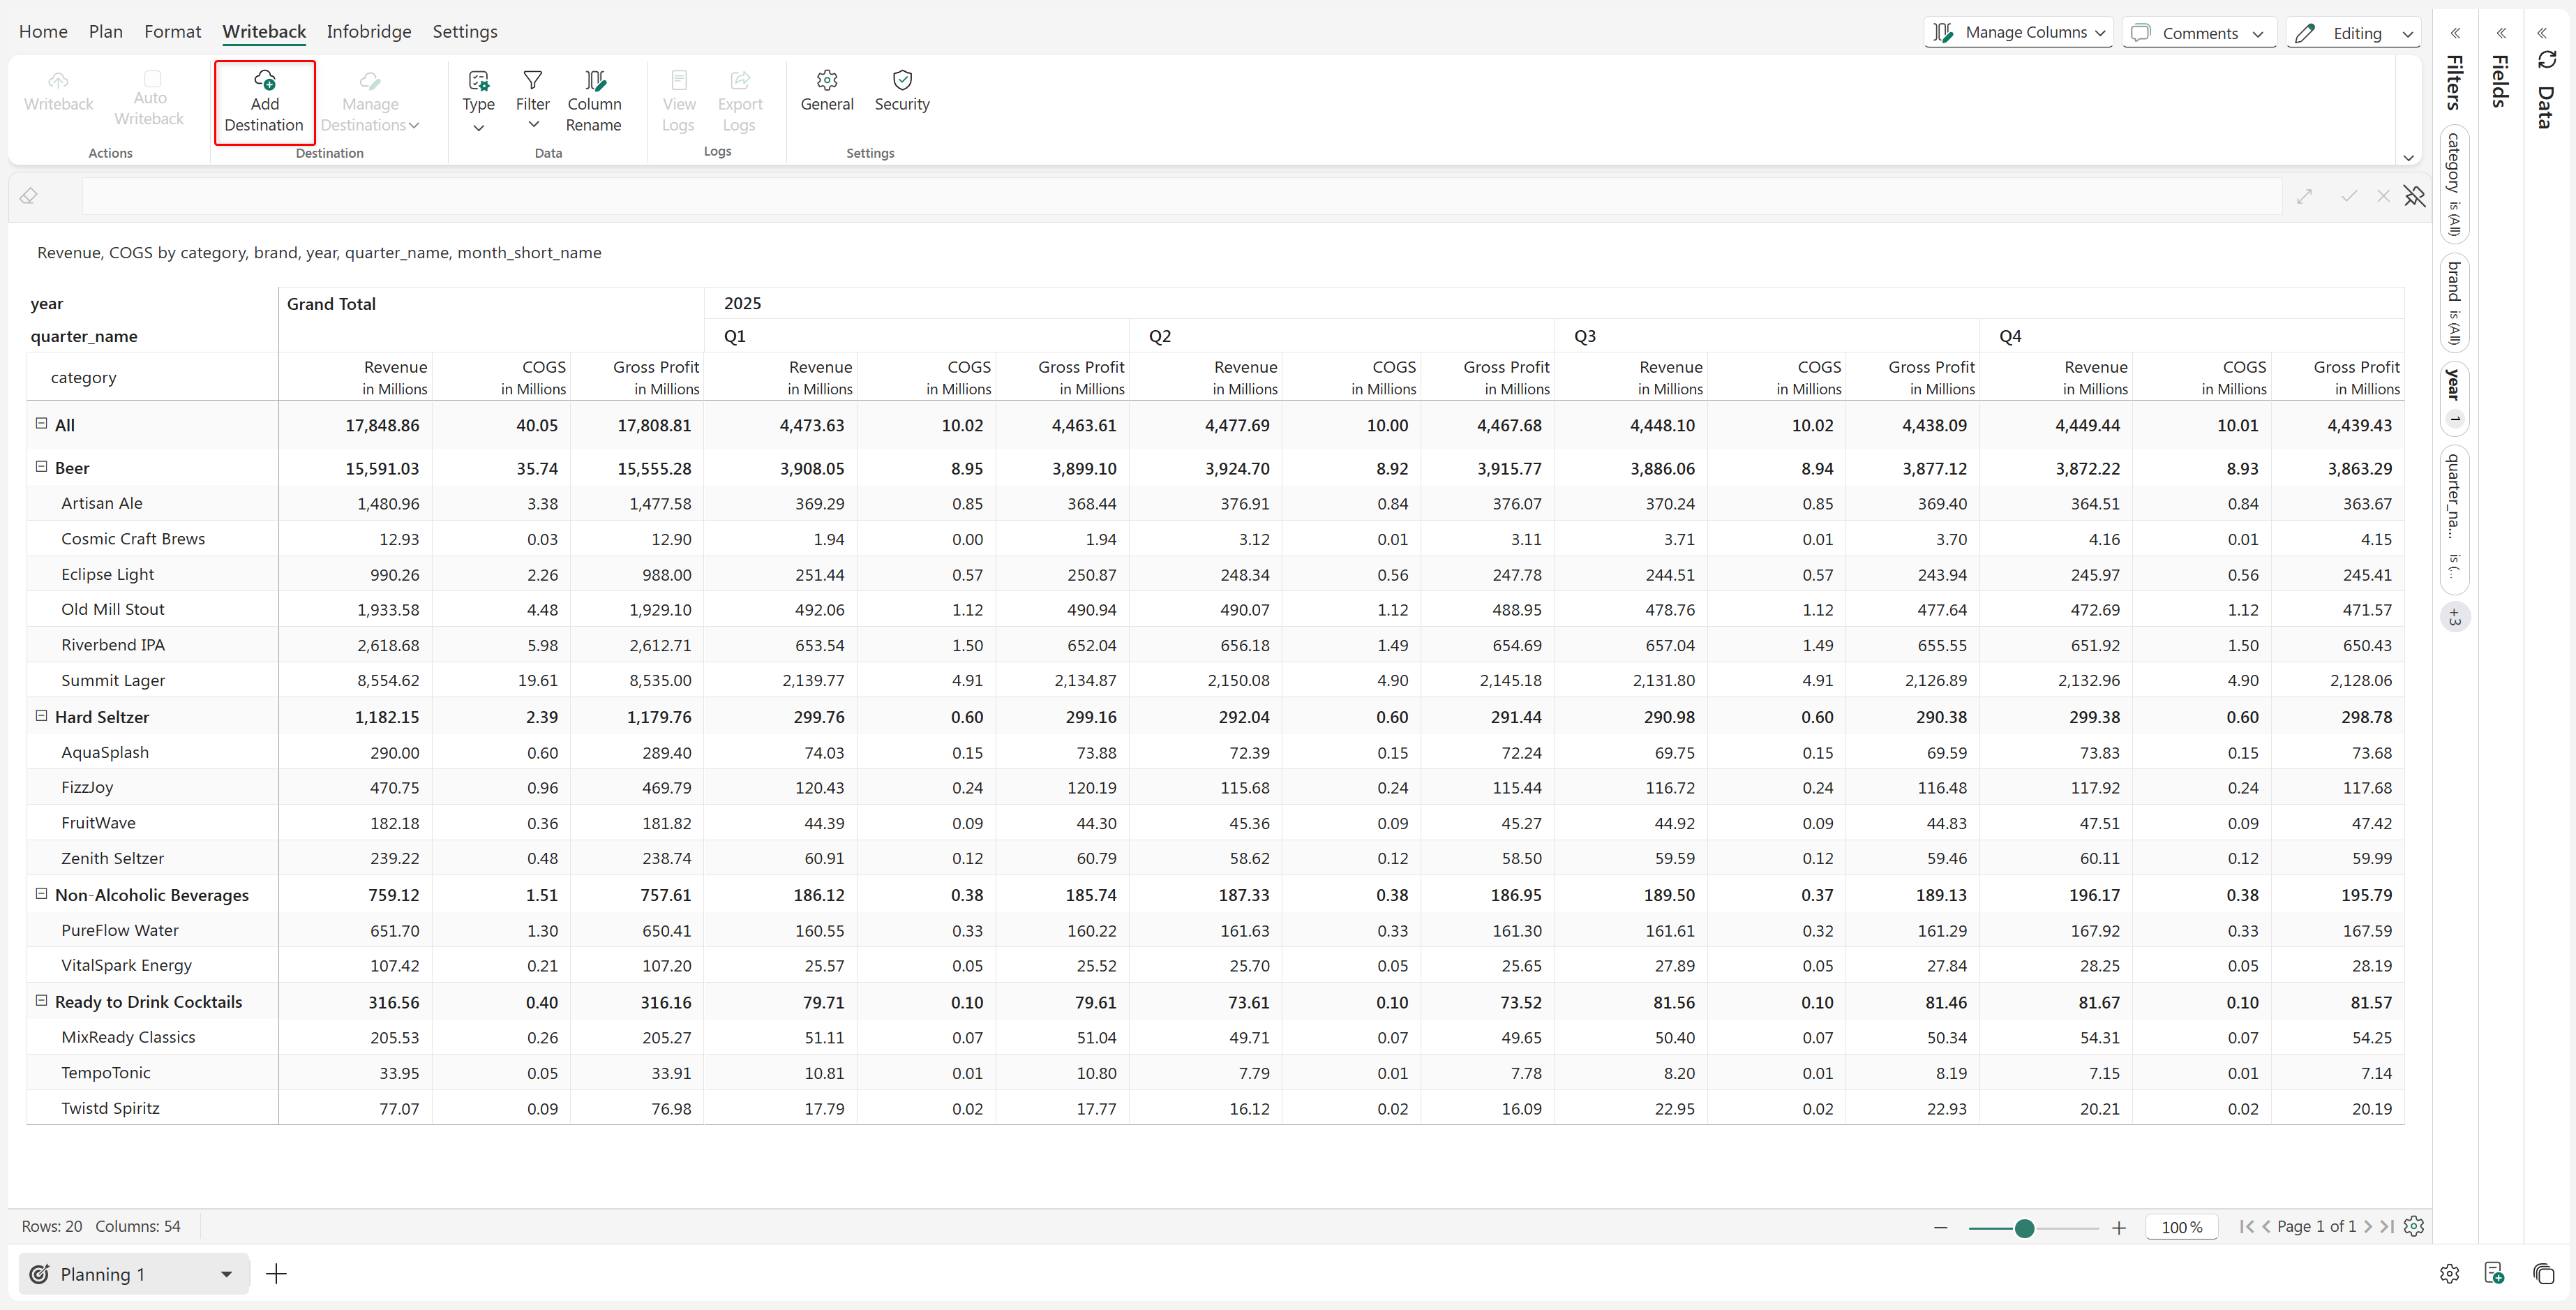This screenshot has height=1310, width=2576.
Task: Click the zoom slider handle
Action: 2024,1228
